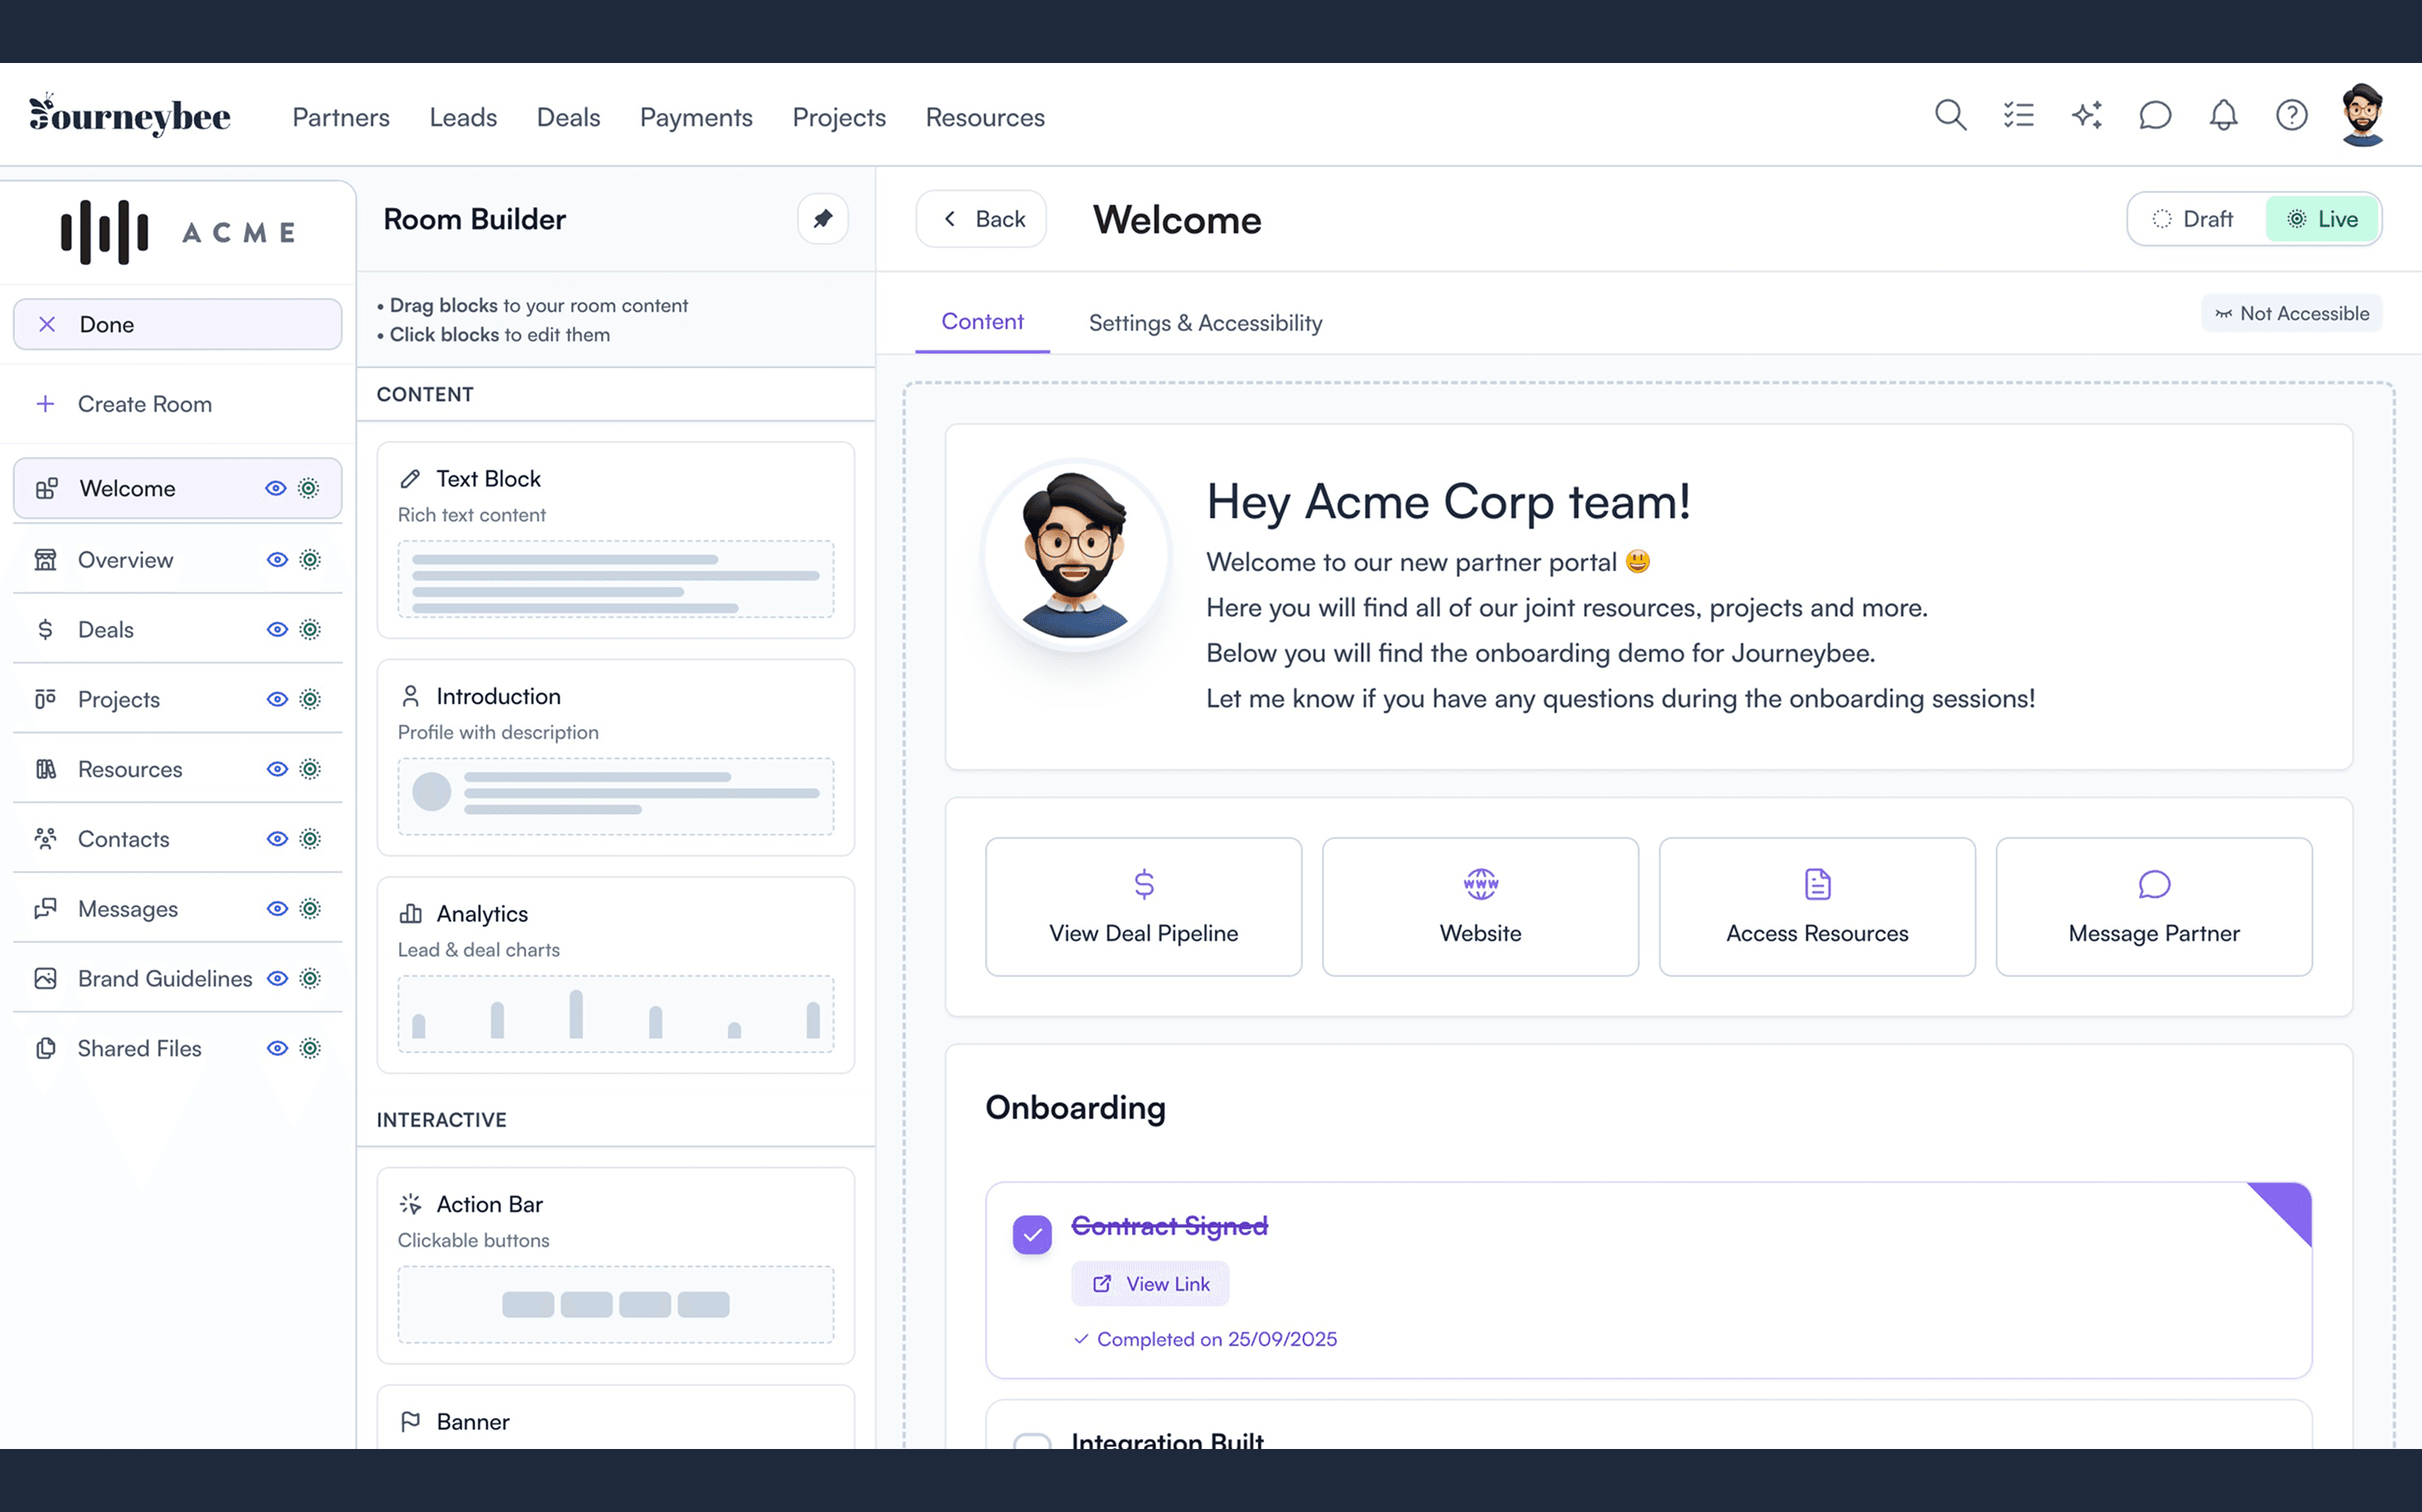Toggle visibility eye for the Overview room

tap(277, 560)
